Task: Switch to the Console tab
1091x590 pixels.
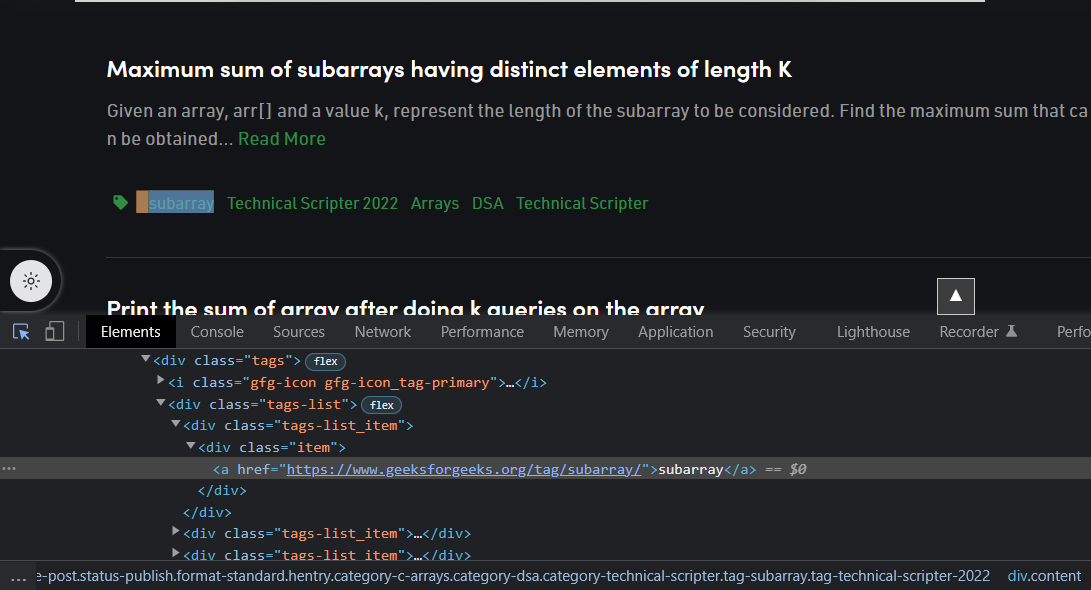Action: point(217,332)
